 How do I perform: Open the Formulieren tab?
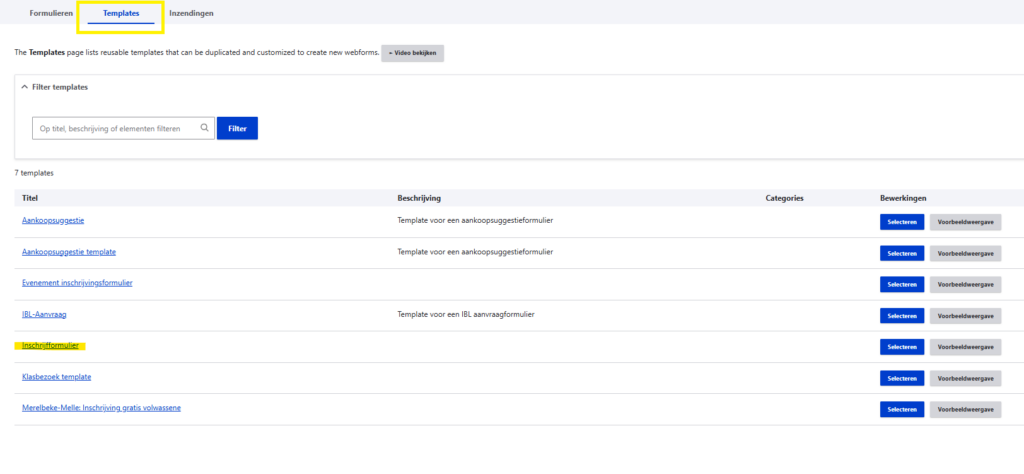(51, 13)
